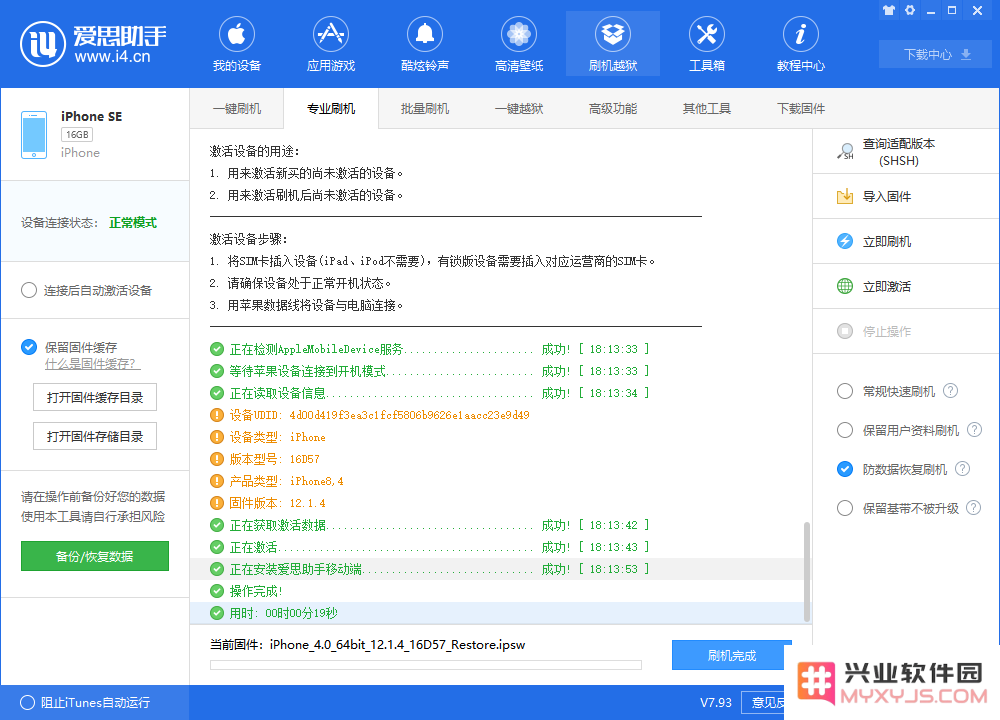Image resolution: width=1000 pixels, height=720 pixels.
Task: Click 立即激活 globe icon
Action: pos(845,286)
